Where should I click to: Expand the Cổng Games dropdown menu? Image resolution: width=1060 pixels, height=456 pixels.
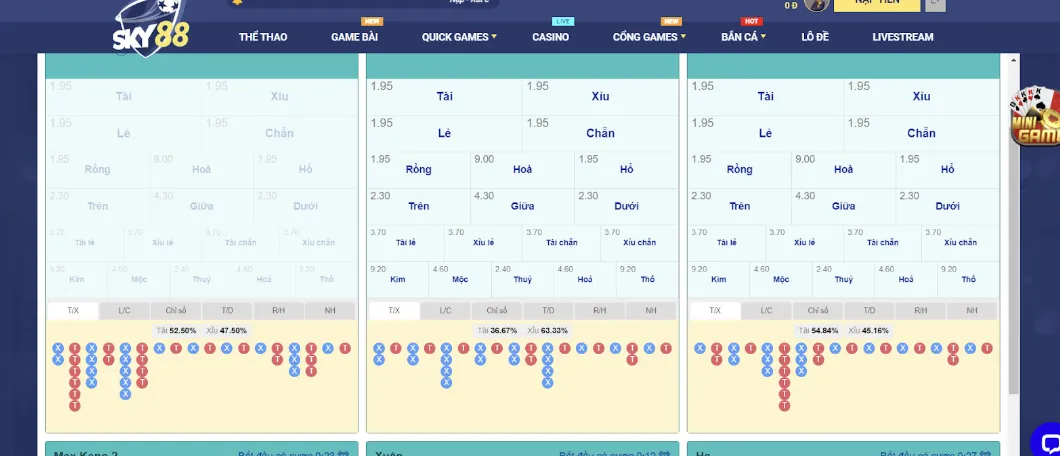pyautogui.click(x=649, y=37)
